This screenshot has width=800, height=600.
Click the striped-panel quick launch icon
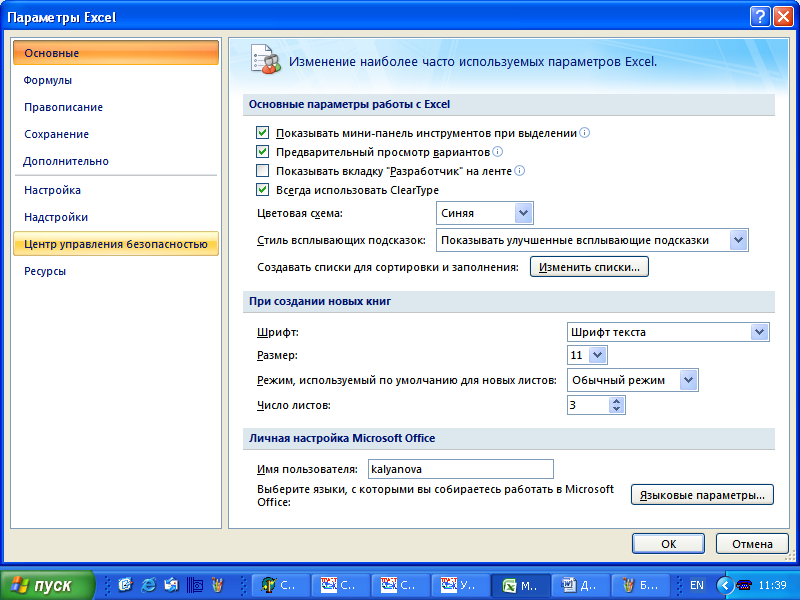[194, 585]
